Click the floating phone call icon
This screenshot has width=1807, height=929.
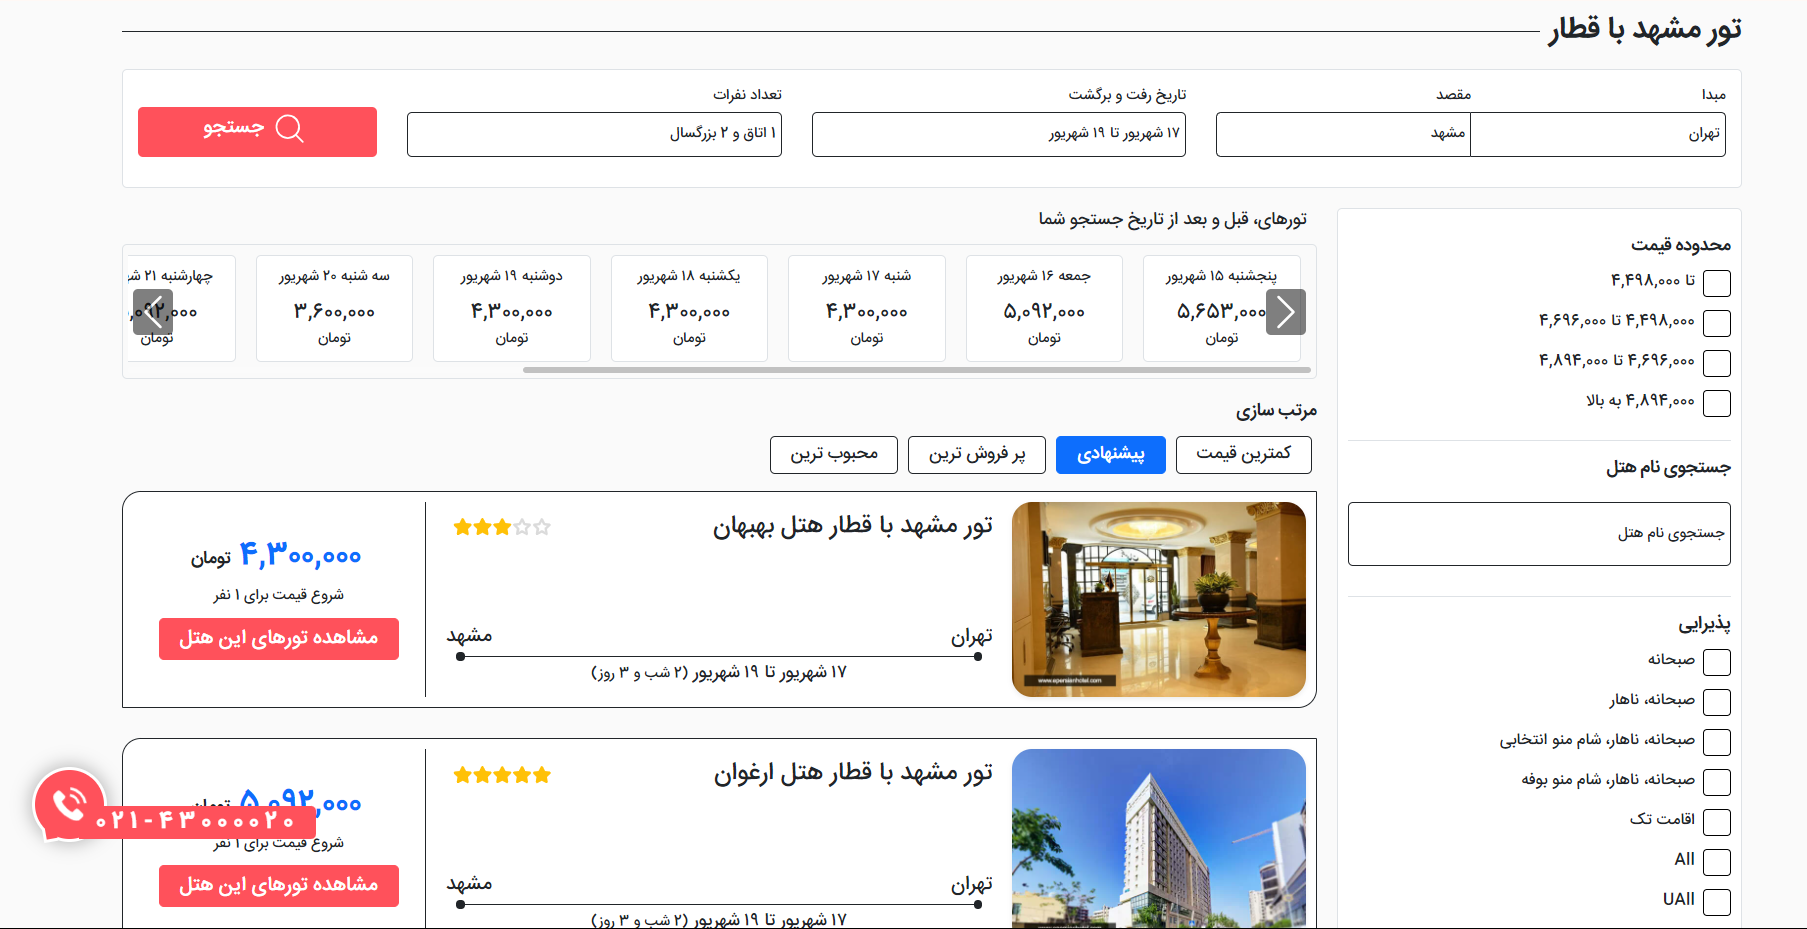[x=69, y=804]
